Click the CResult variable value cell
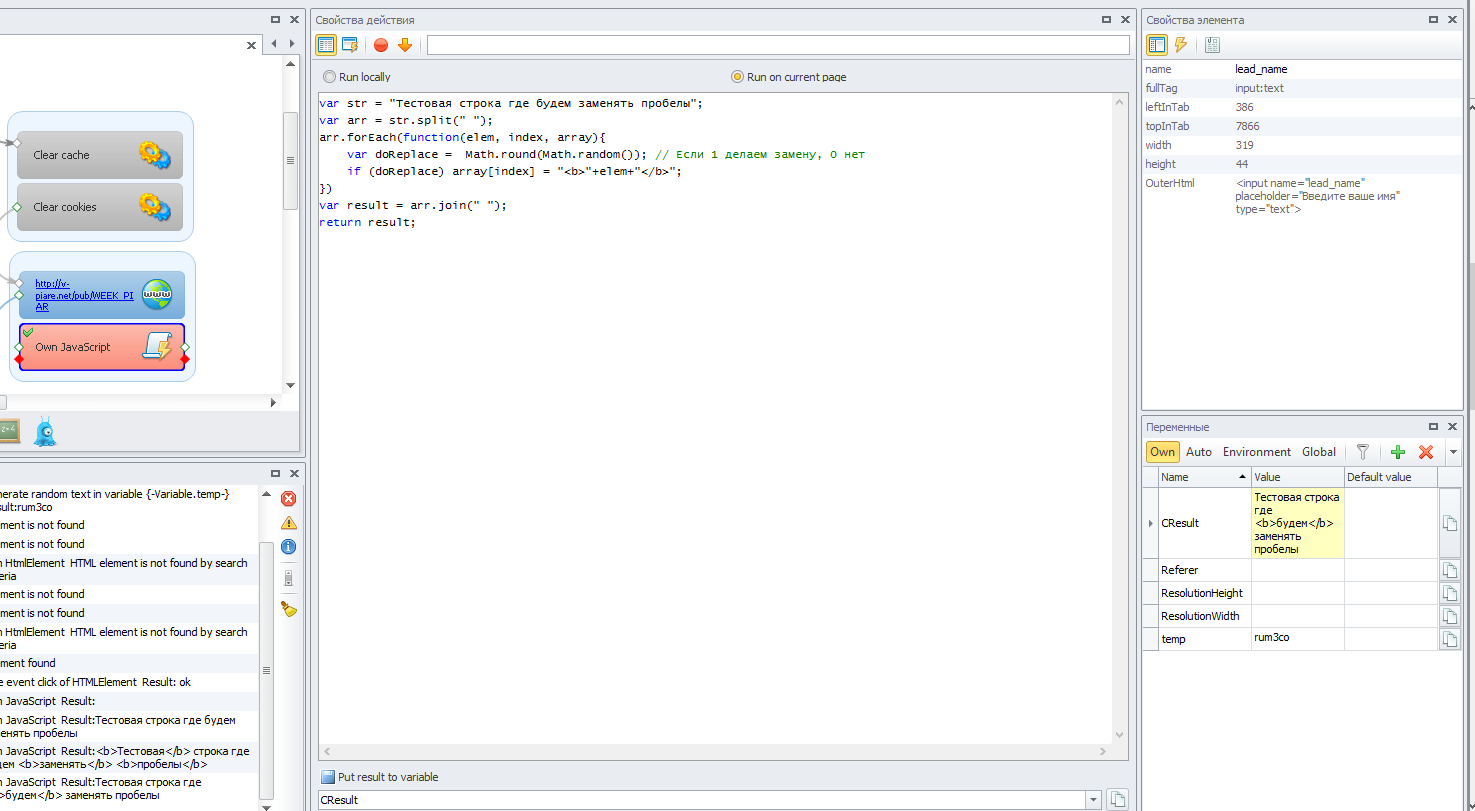Image resolution: width=1475 pixels, height=811 pixels. pos(1297,523)
